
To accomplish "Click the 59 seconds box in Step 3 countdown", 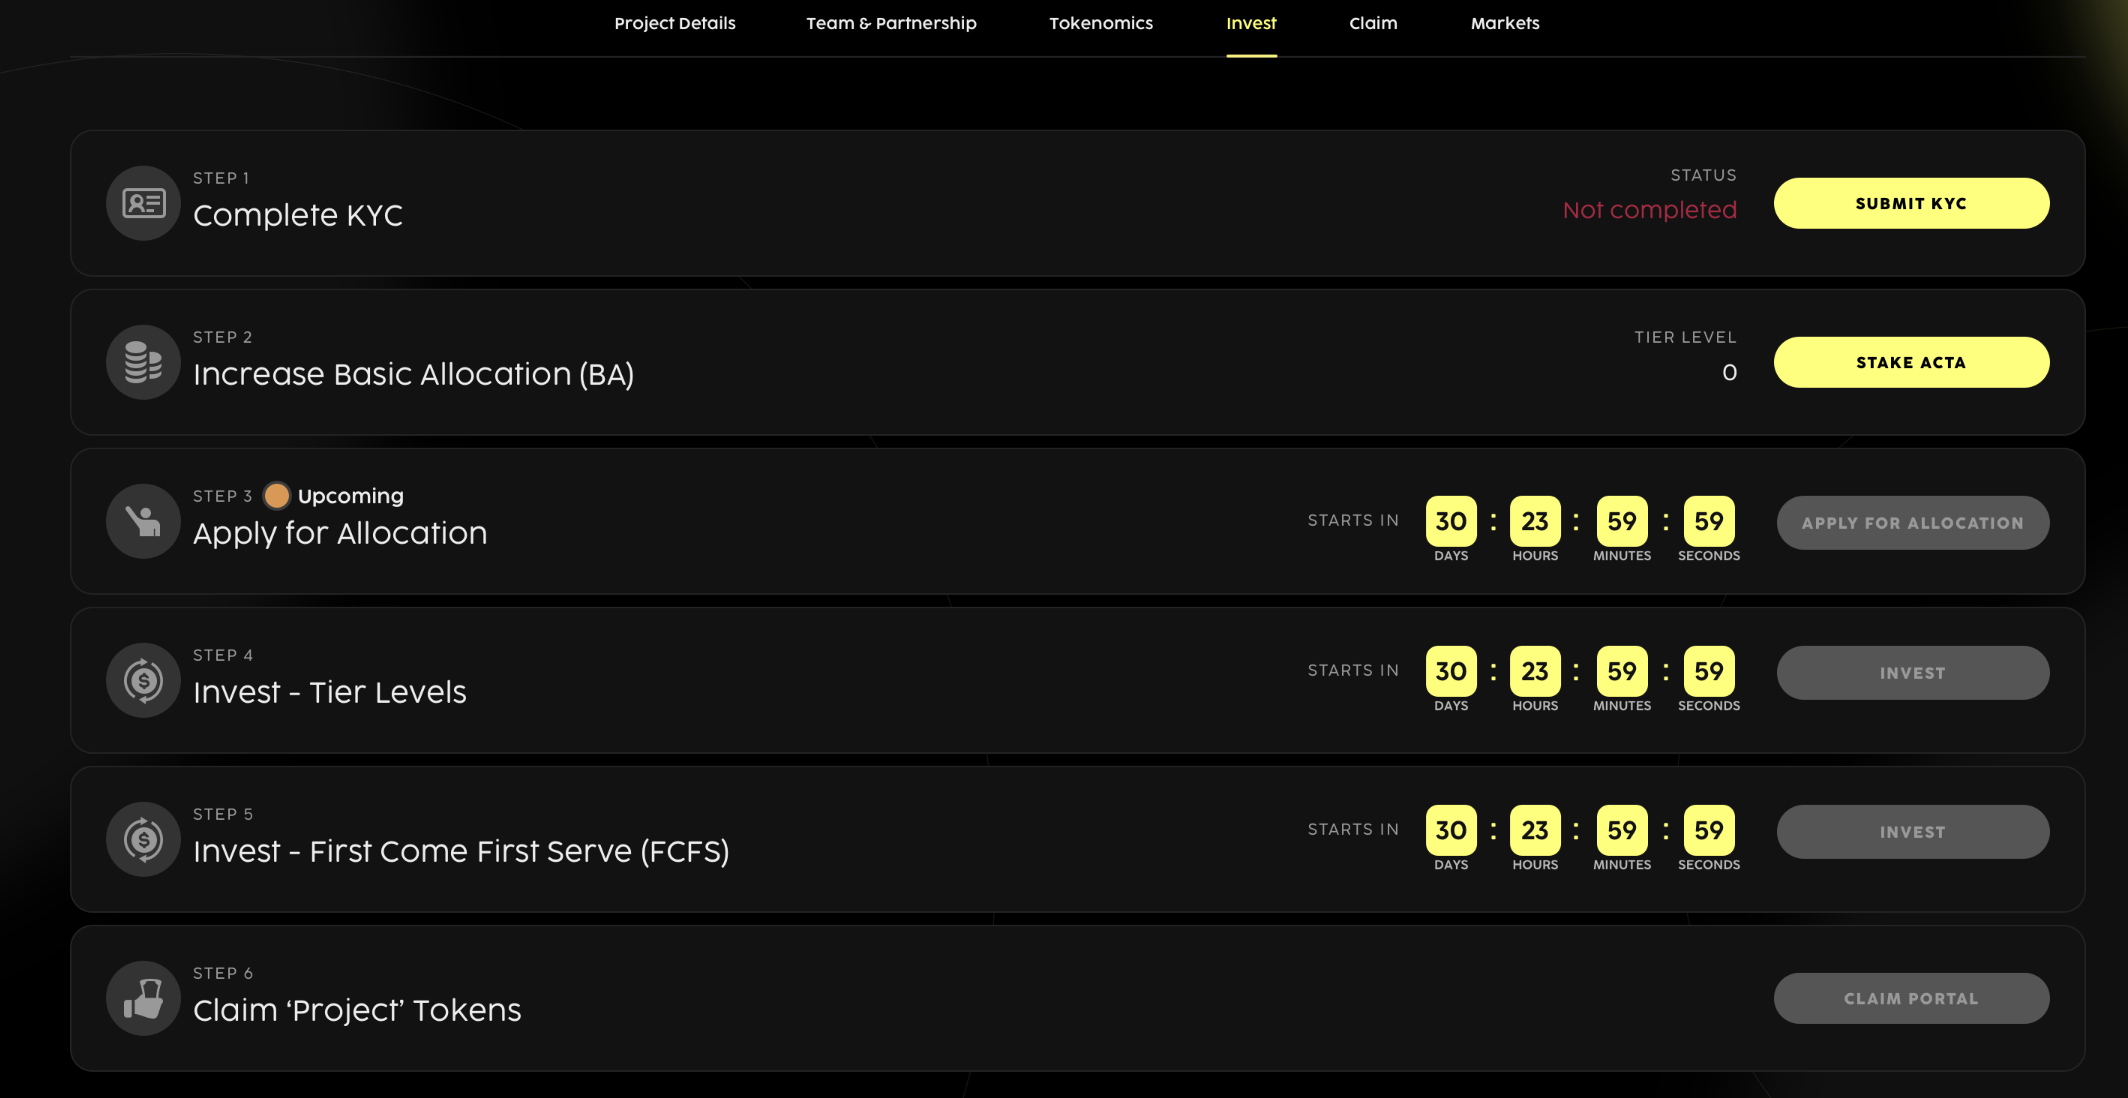I will pos(1709,521).
